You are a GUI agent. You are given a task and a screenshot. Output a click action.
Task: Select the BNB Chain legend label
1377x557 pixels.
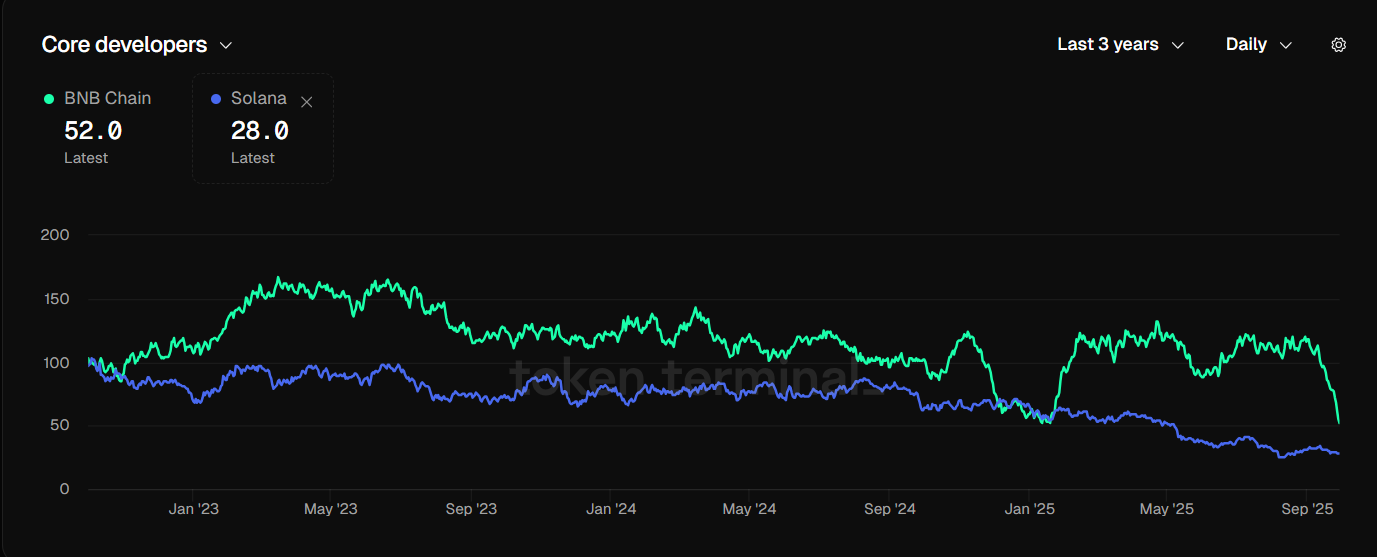[x=108, y=98]
